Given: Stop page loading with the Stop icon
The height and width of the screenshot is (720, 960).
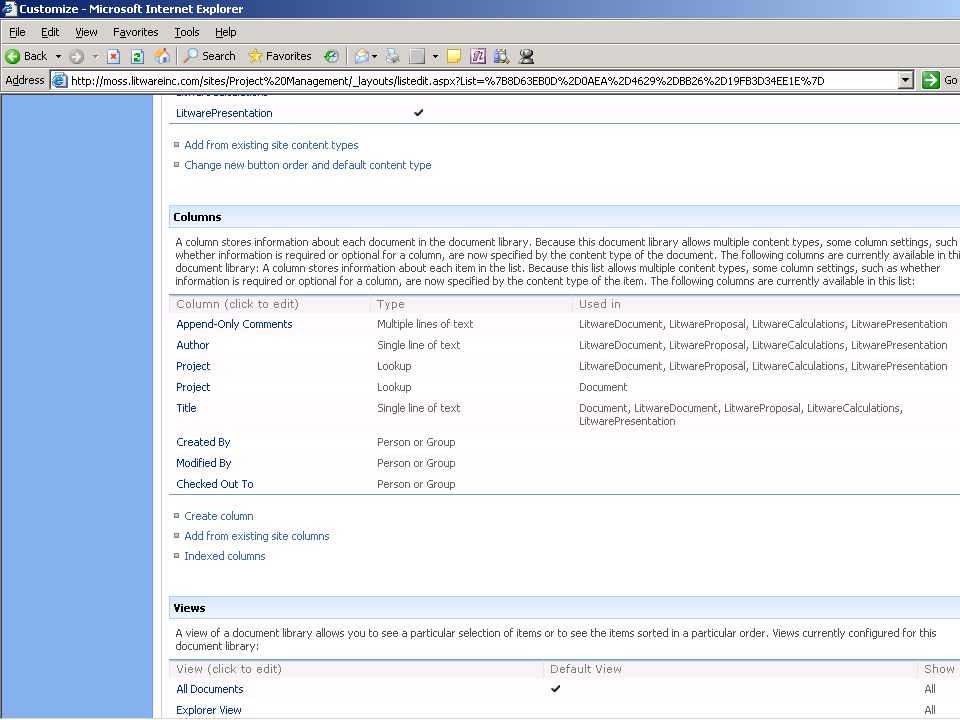Looking at the screenshot, I should pyautogui.click(x=113, y=56).
